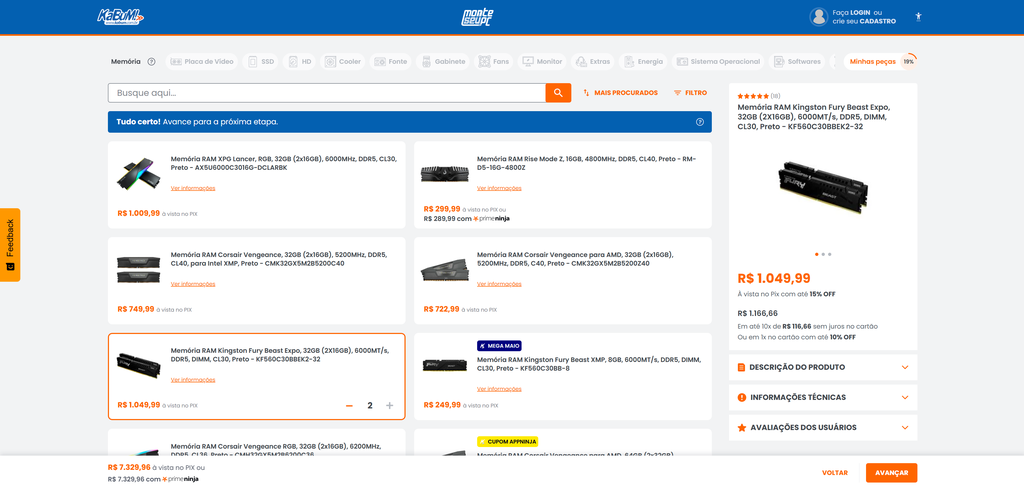This screenshot has height=489, width=1024.
Task: Go to the Monitor step
Action: coord(542,61)
